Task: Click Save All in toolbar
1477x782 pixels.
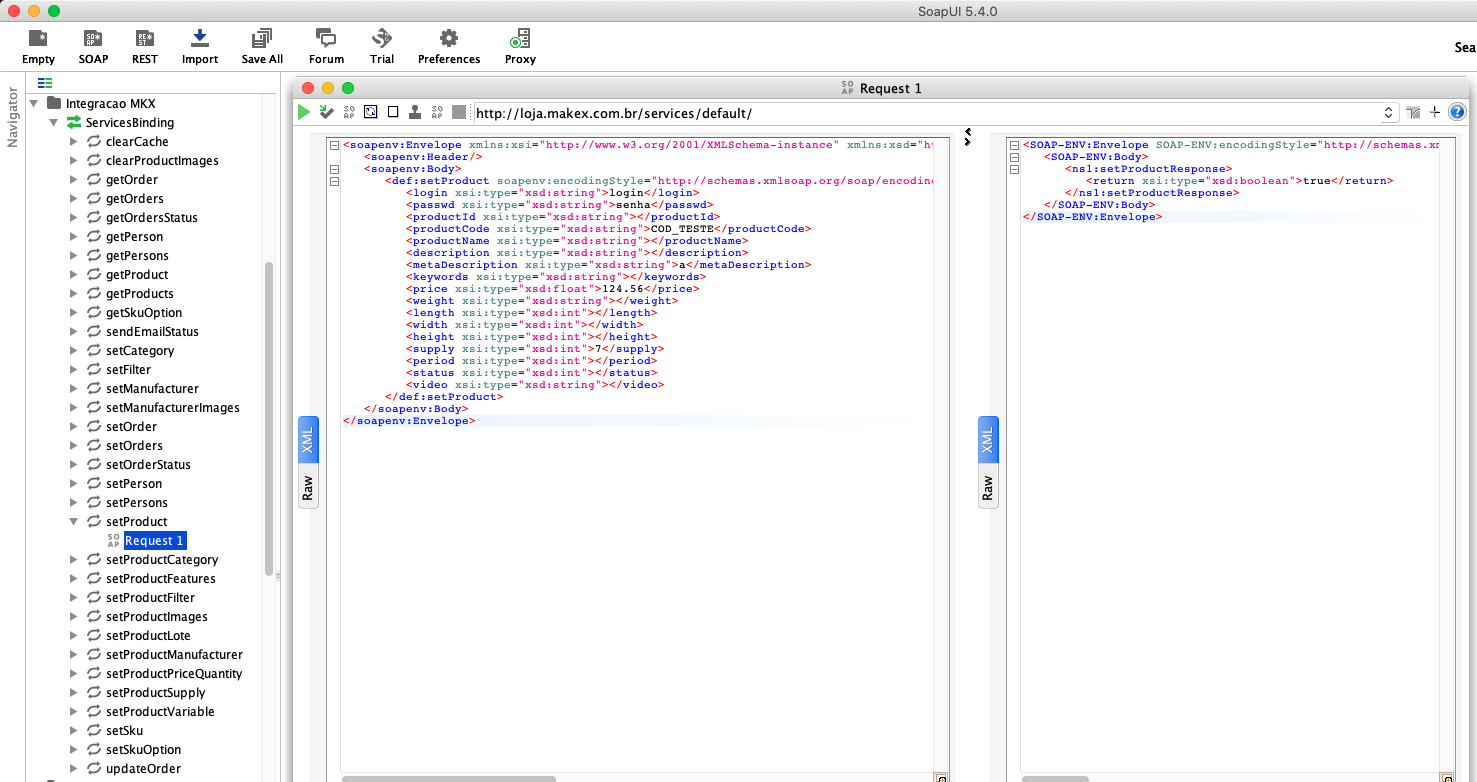Action: 262,47
